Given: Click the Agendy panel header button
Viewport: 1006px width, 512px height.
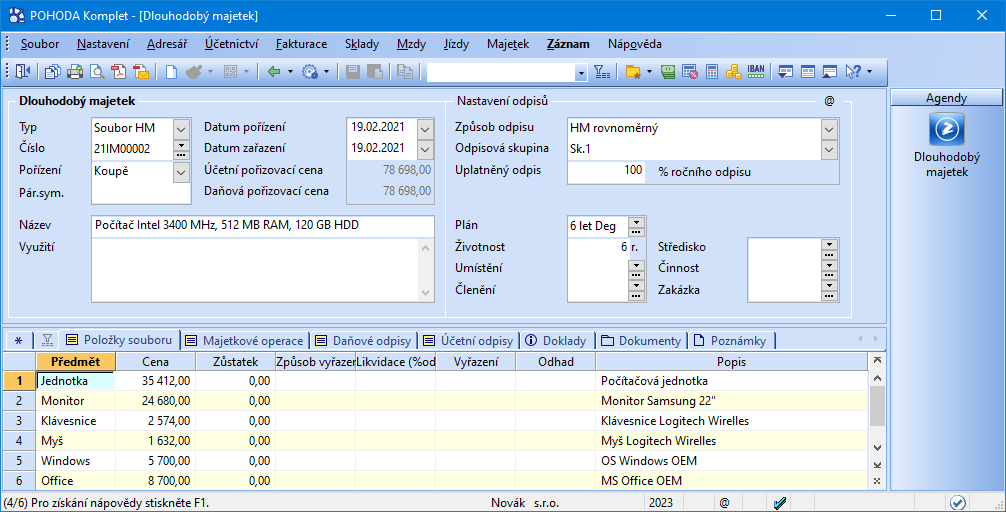Looking at the screenshot, I should click(x=946, y=98).
